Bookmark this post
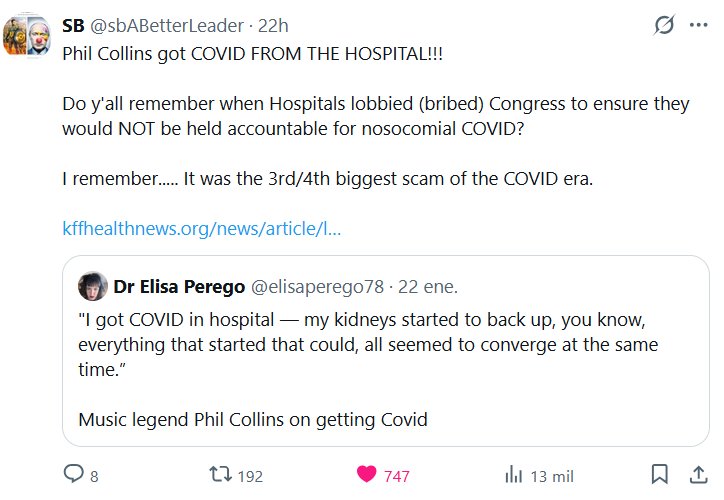 pyautogui.click(x=660, y=475)
